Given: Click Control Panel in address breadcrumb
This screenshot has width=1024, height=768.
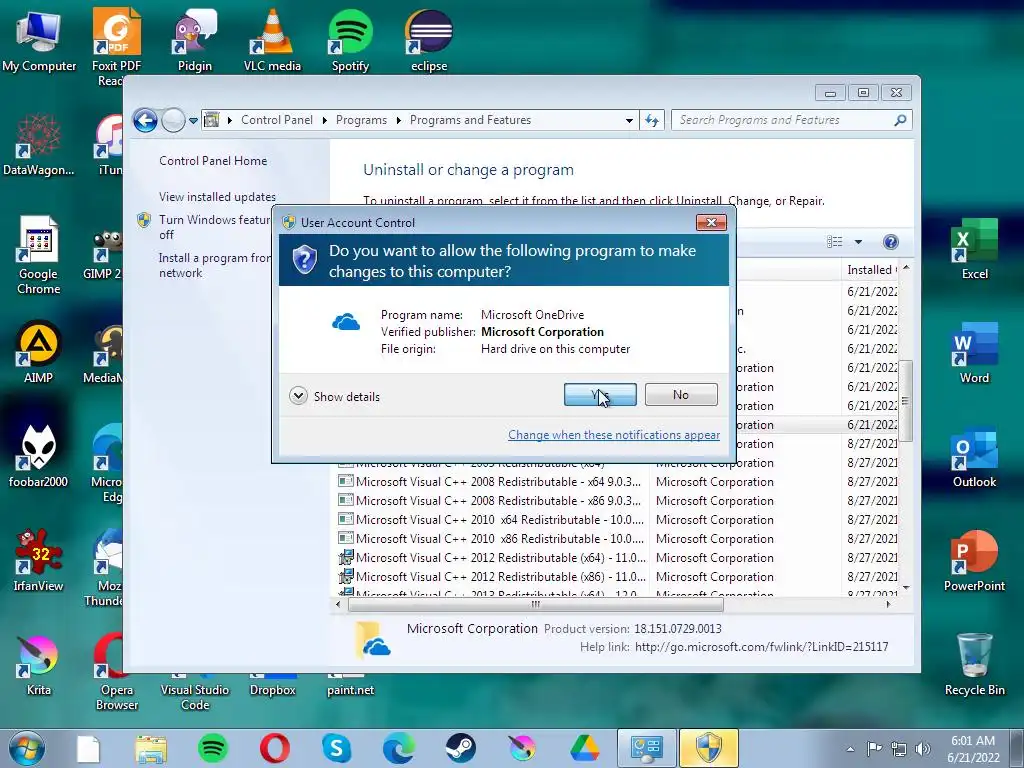Looking at the screenshot, I should tap(277, 120).
